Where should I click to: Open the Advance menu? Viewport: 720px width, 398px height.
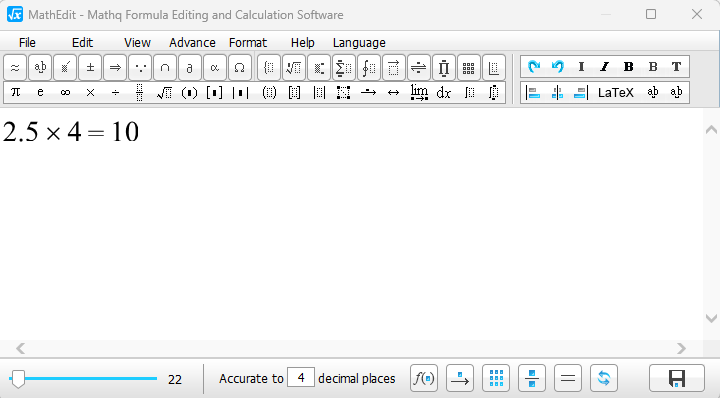click(x=192, y=43)
